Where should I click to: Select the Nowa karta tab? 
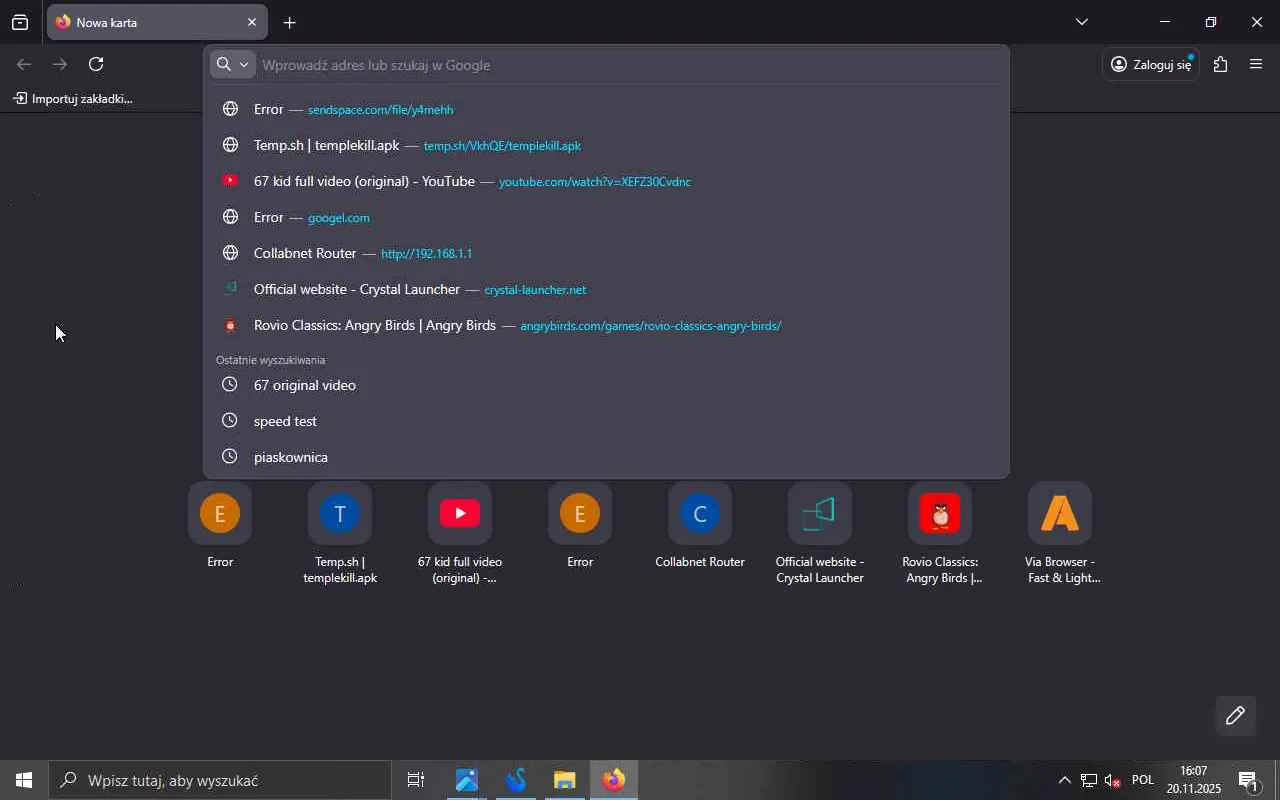pos(156,22)
